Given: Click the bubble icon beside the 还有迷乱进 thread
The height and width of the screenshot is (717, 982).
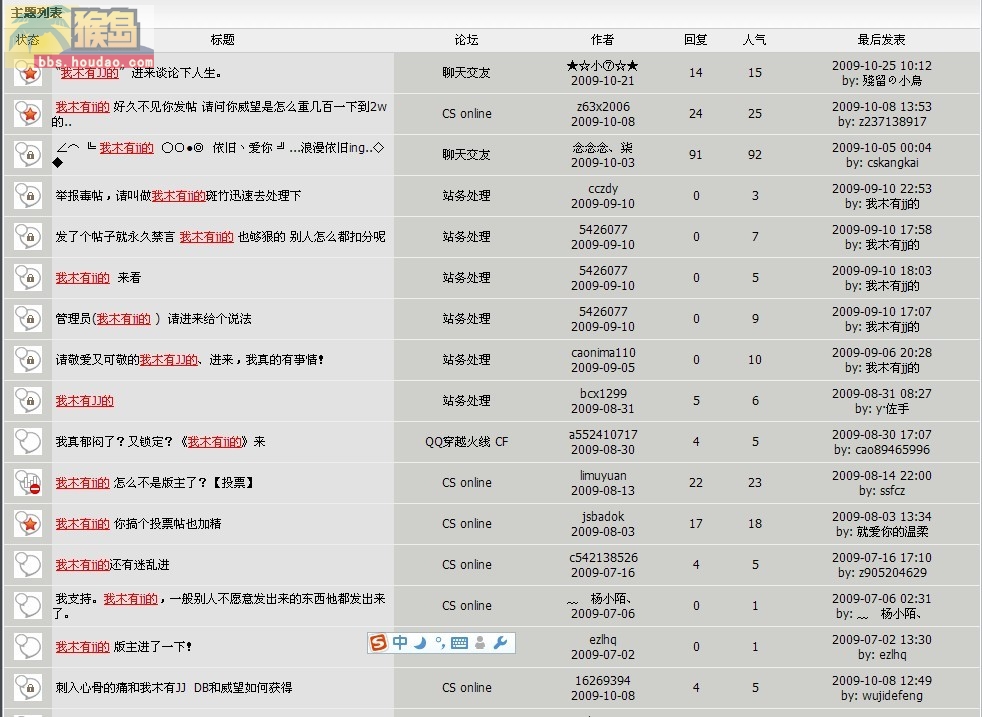Looking at the screenshot, I should coord(28,565).
